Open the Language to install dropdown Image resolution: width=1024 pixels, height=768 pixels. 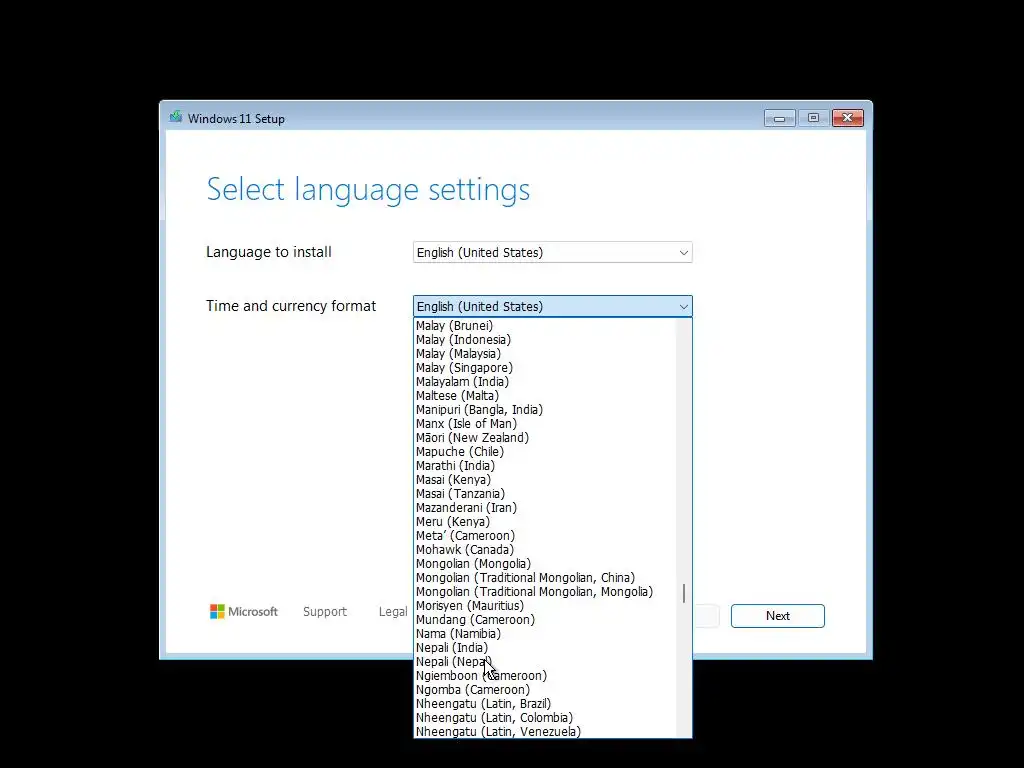coord(552,253)
